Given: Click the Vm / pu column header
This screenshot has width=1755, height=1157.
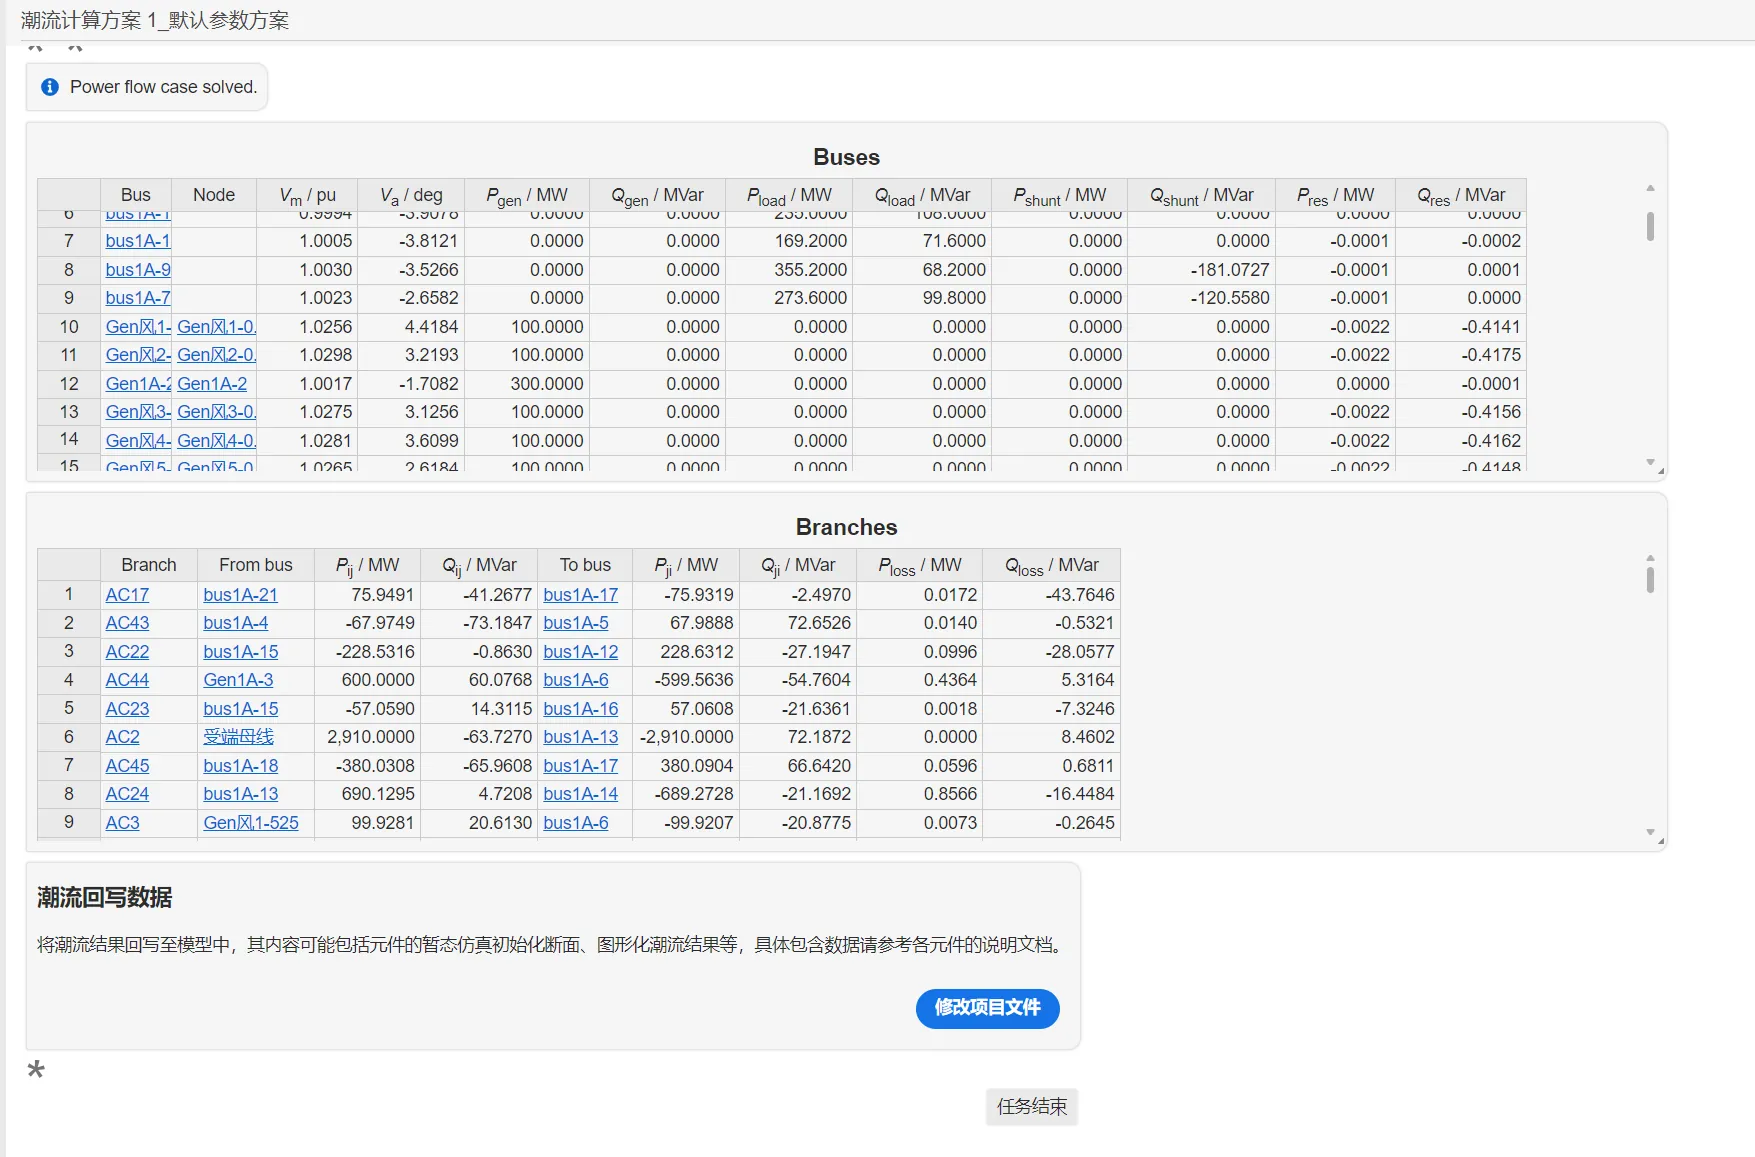Looking at the screenshot, I should pos(308,195).
